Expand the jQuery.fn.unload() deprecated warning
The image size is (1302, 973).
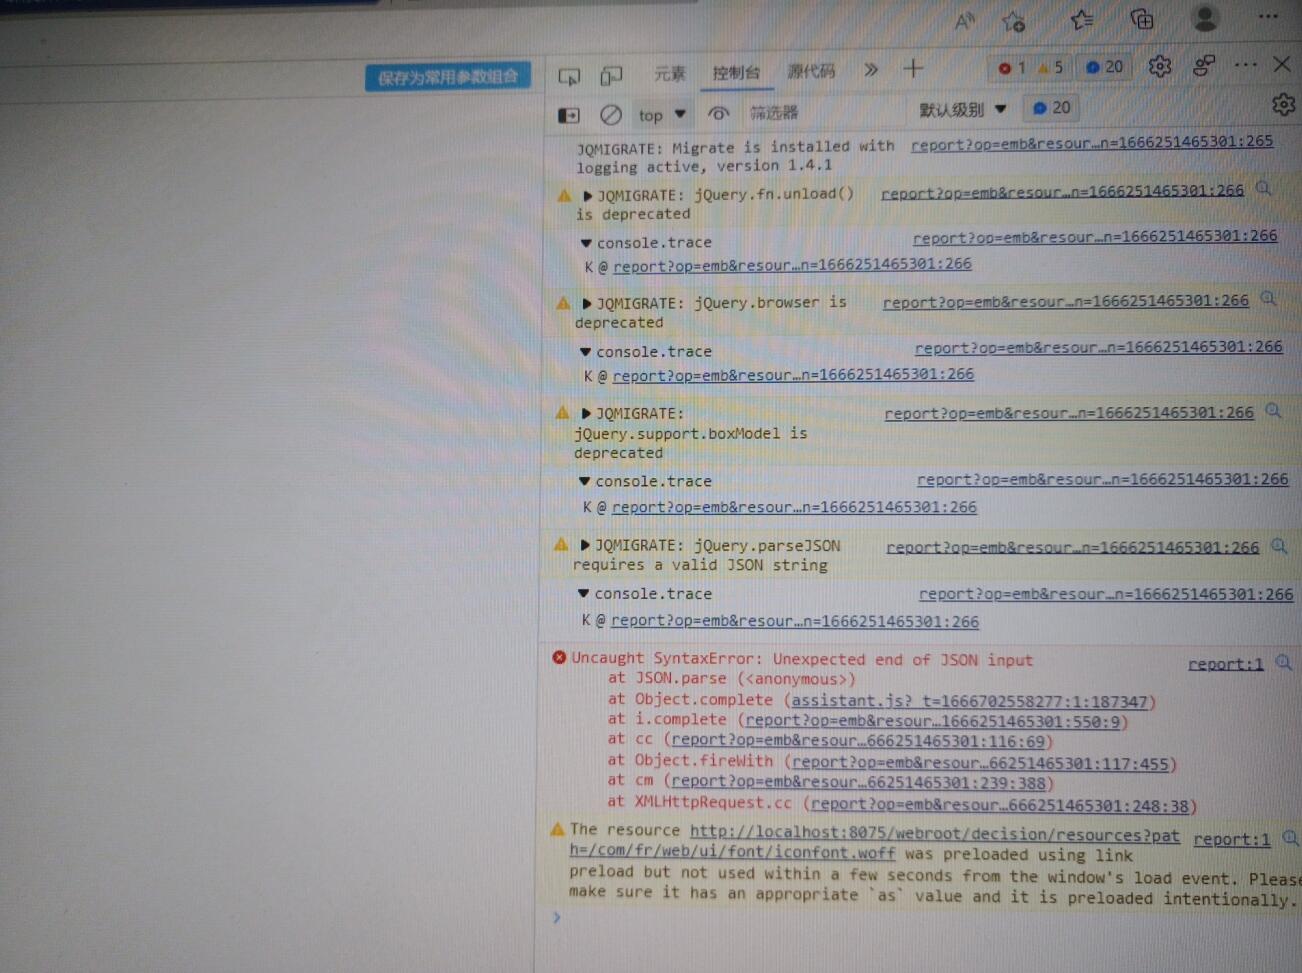coord(587,196)
